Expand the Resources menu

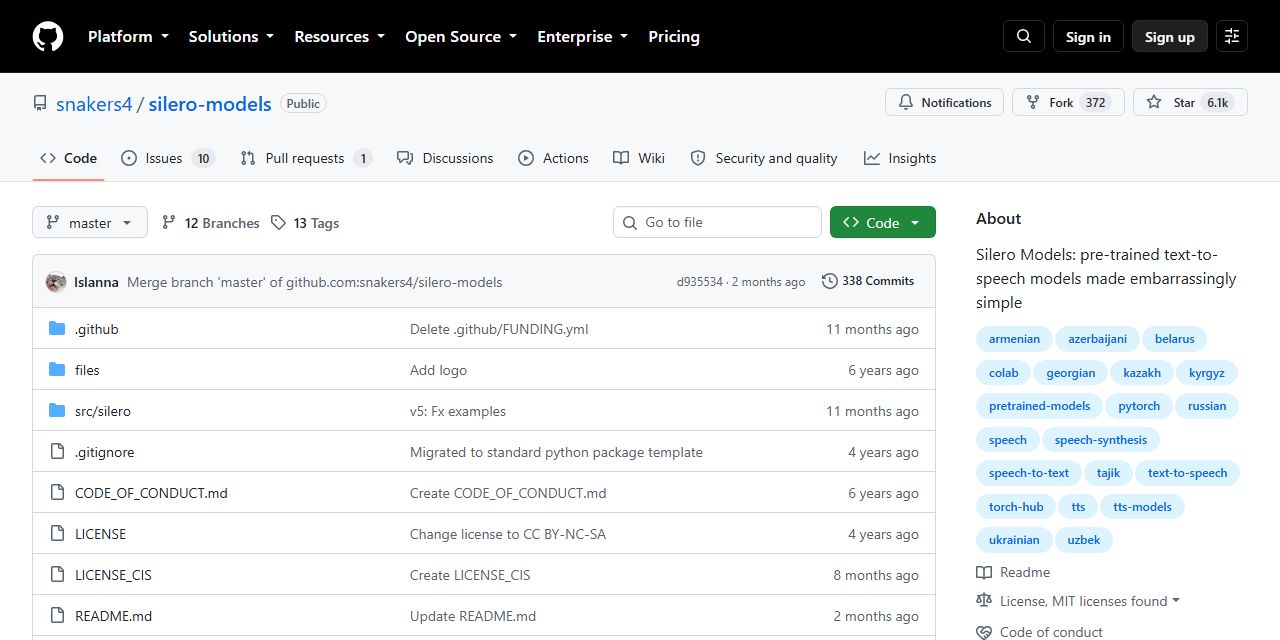pyautogui.click(x=339, y=37)
